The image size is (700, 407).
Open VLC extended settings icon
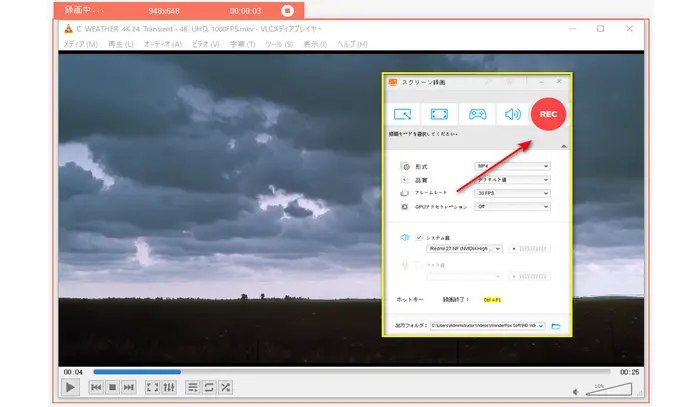point(169,387)
